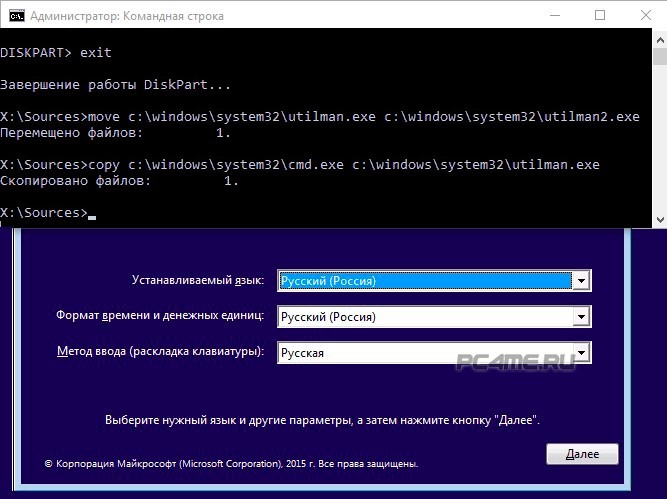
Task: Click the time format Русский (Россия) field
Action: point(424,317)
